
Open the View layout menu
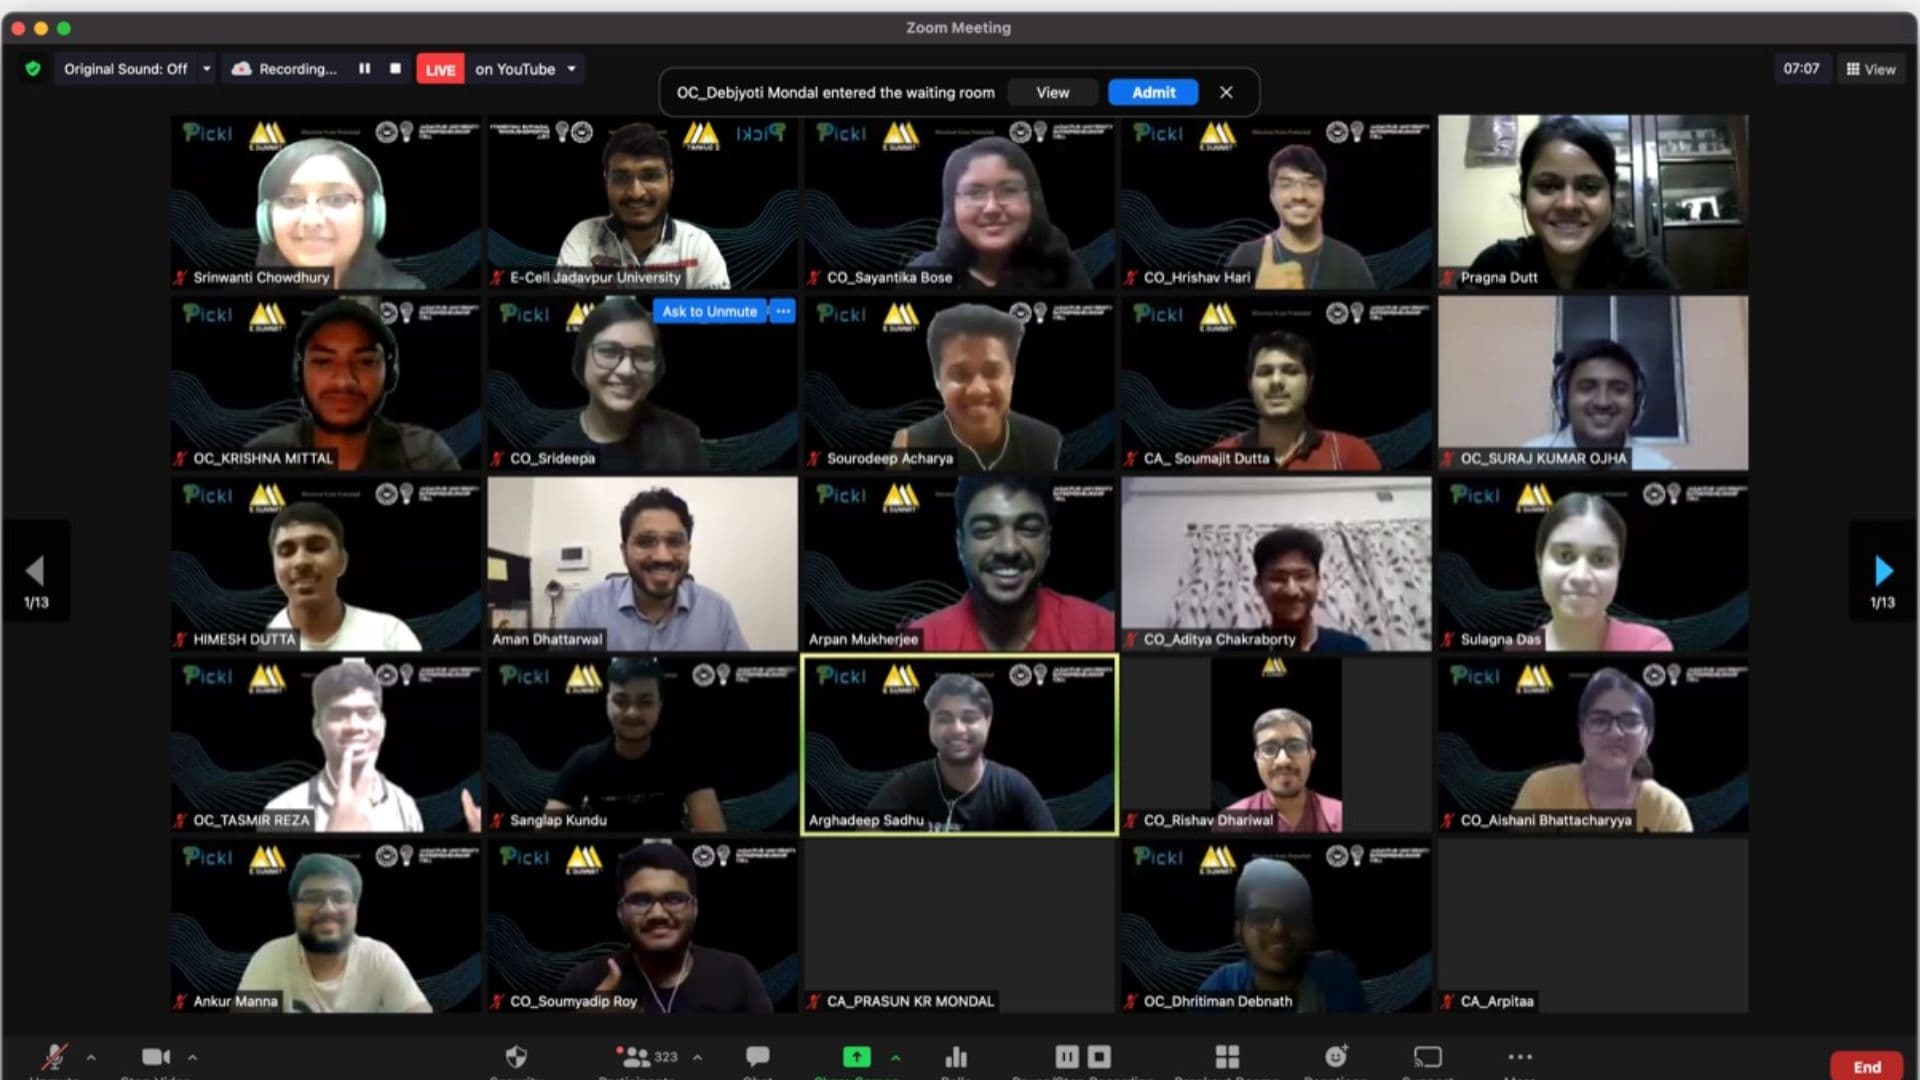(x=1870, y=69)
